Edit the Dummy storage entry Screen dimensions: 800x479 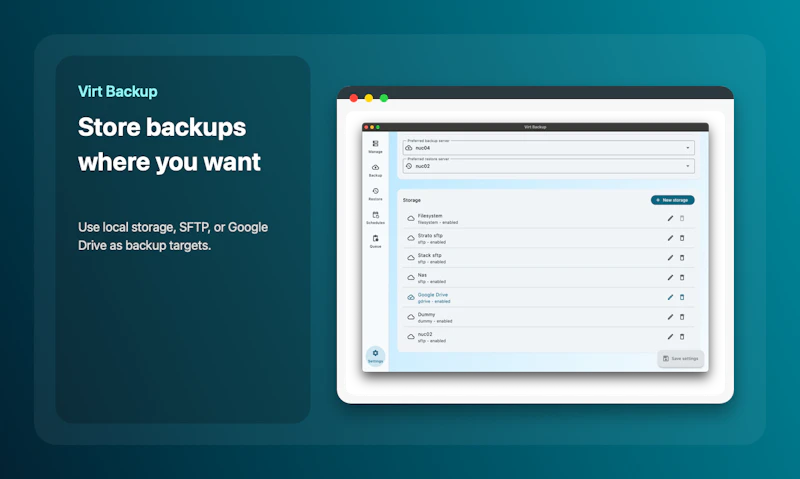670,317
